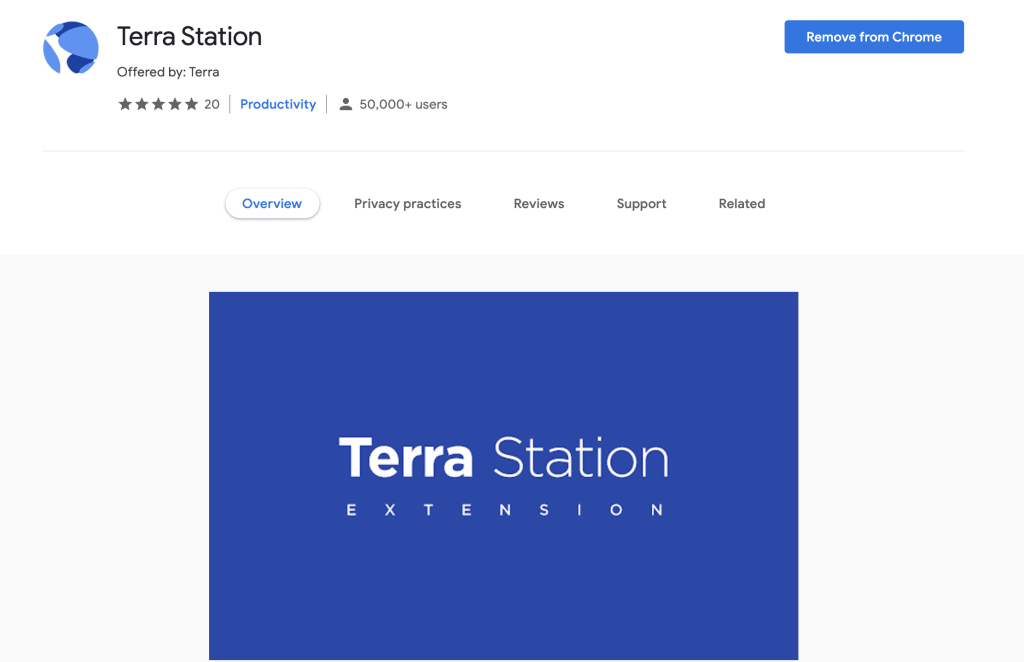Click the Terra Station globe logo icon
The height and width of the screenshot is (662, 1024).
click(71, 48)
